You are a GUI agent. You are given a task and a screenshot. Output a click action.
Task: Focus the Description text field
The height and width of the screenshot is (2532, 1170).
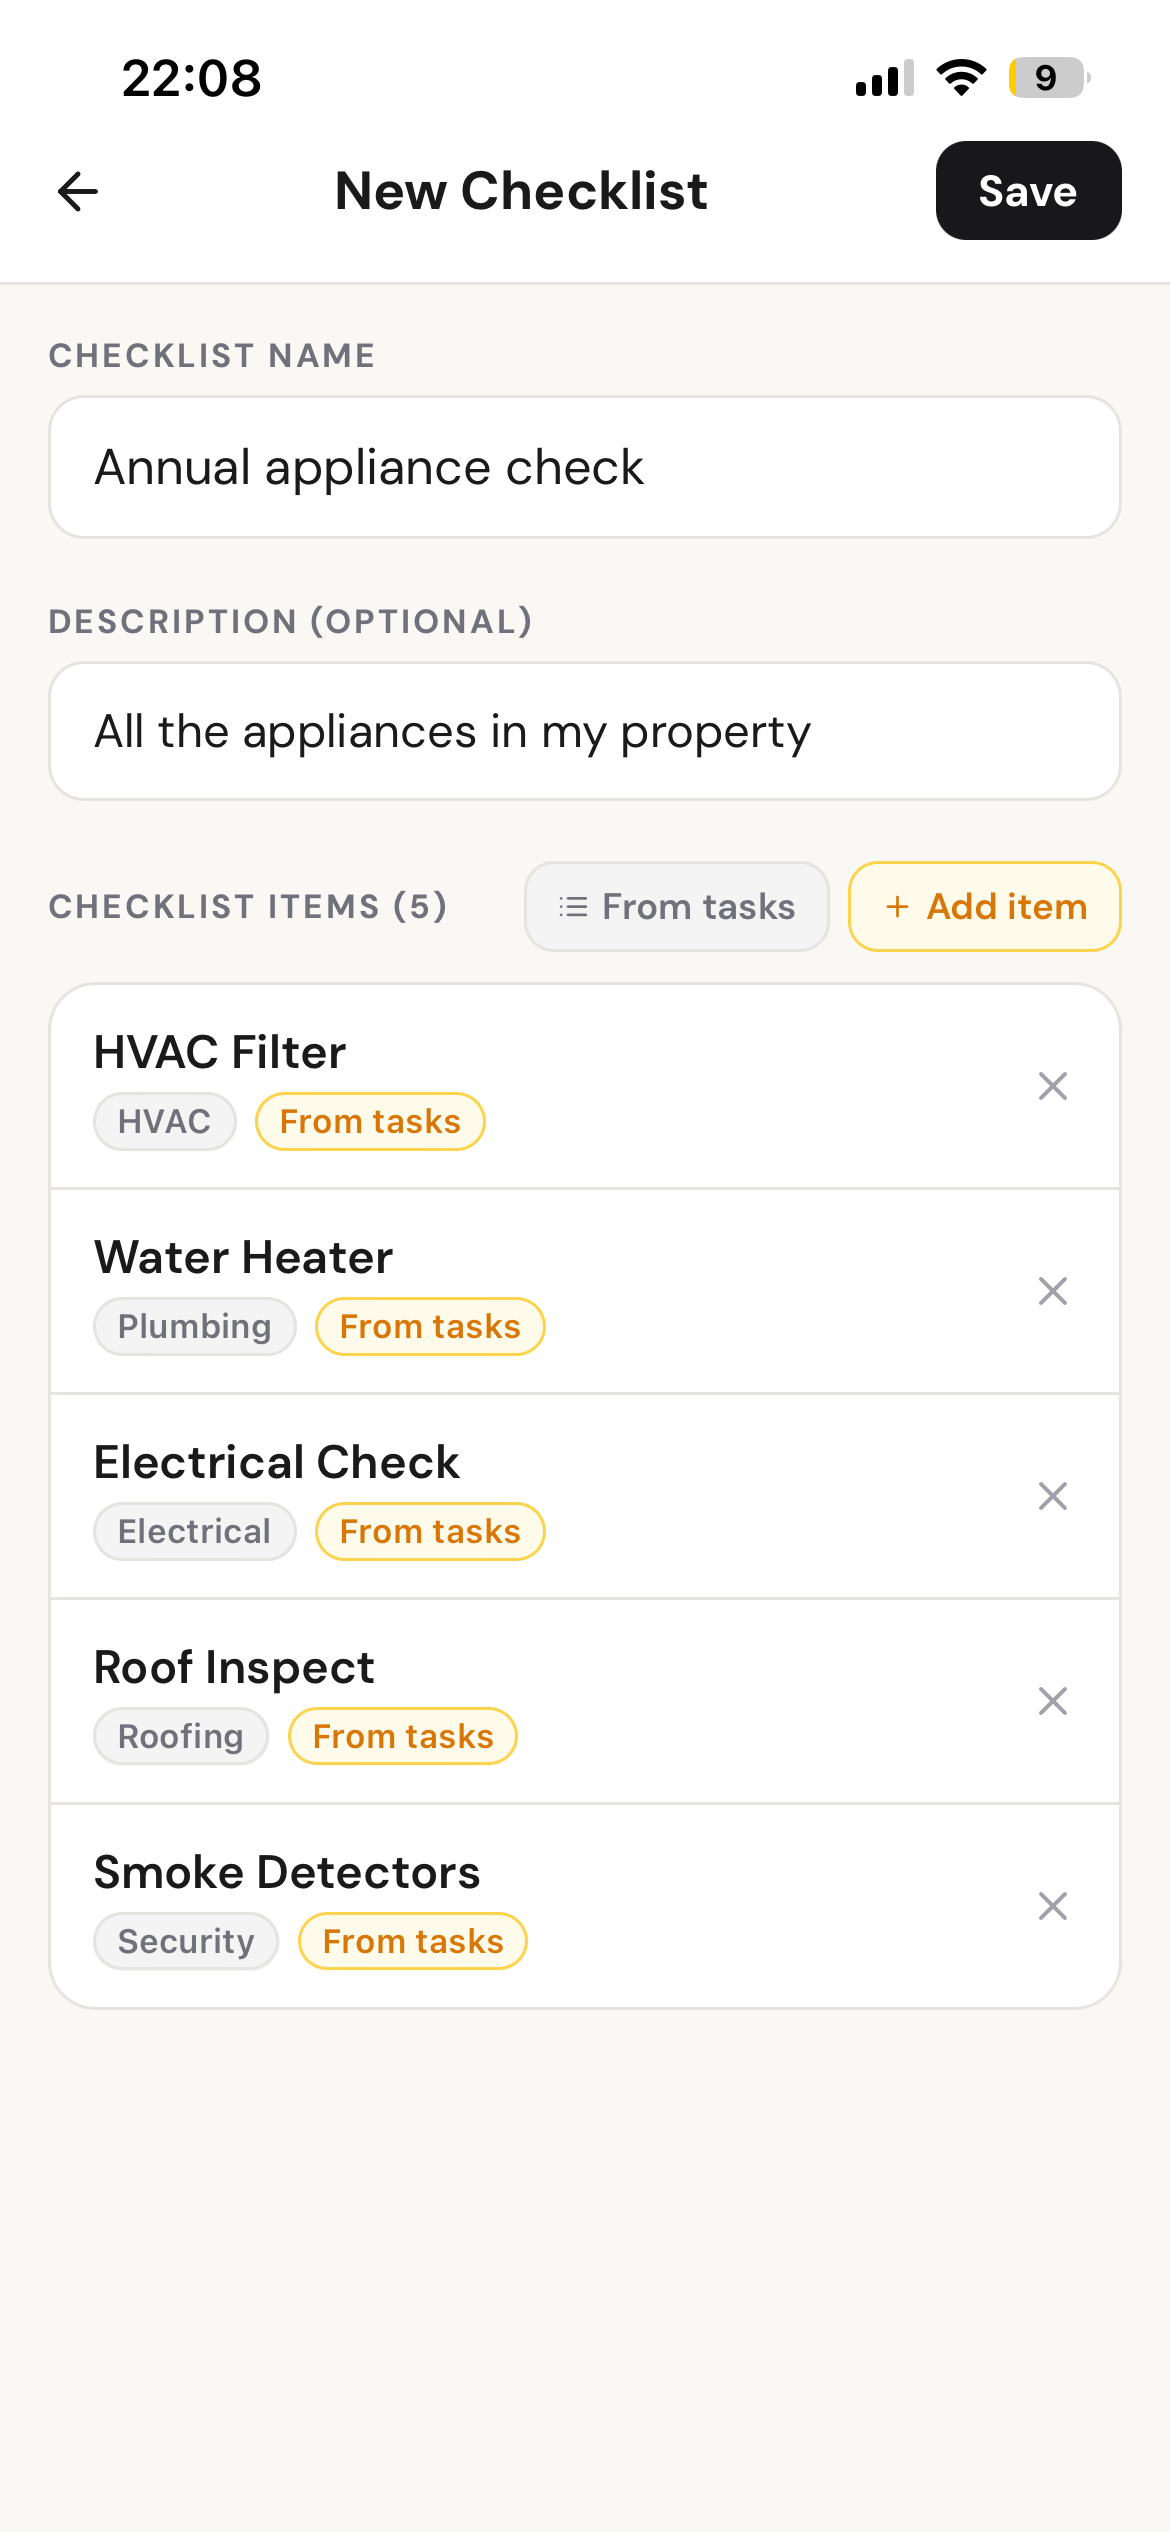(x=584, y=731)
